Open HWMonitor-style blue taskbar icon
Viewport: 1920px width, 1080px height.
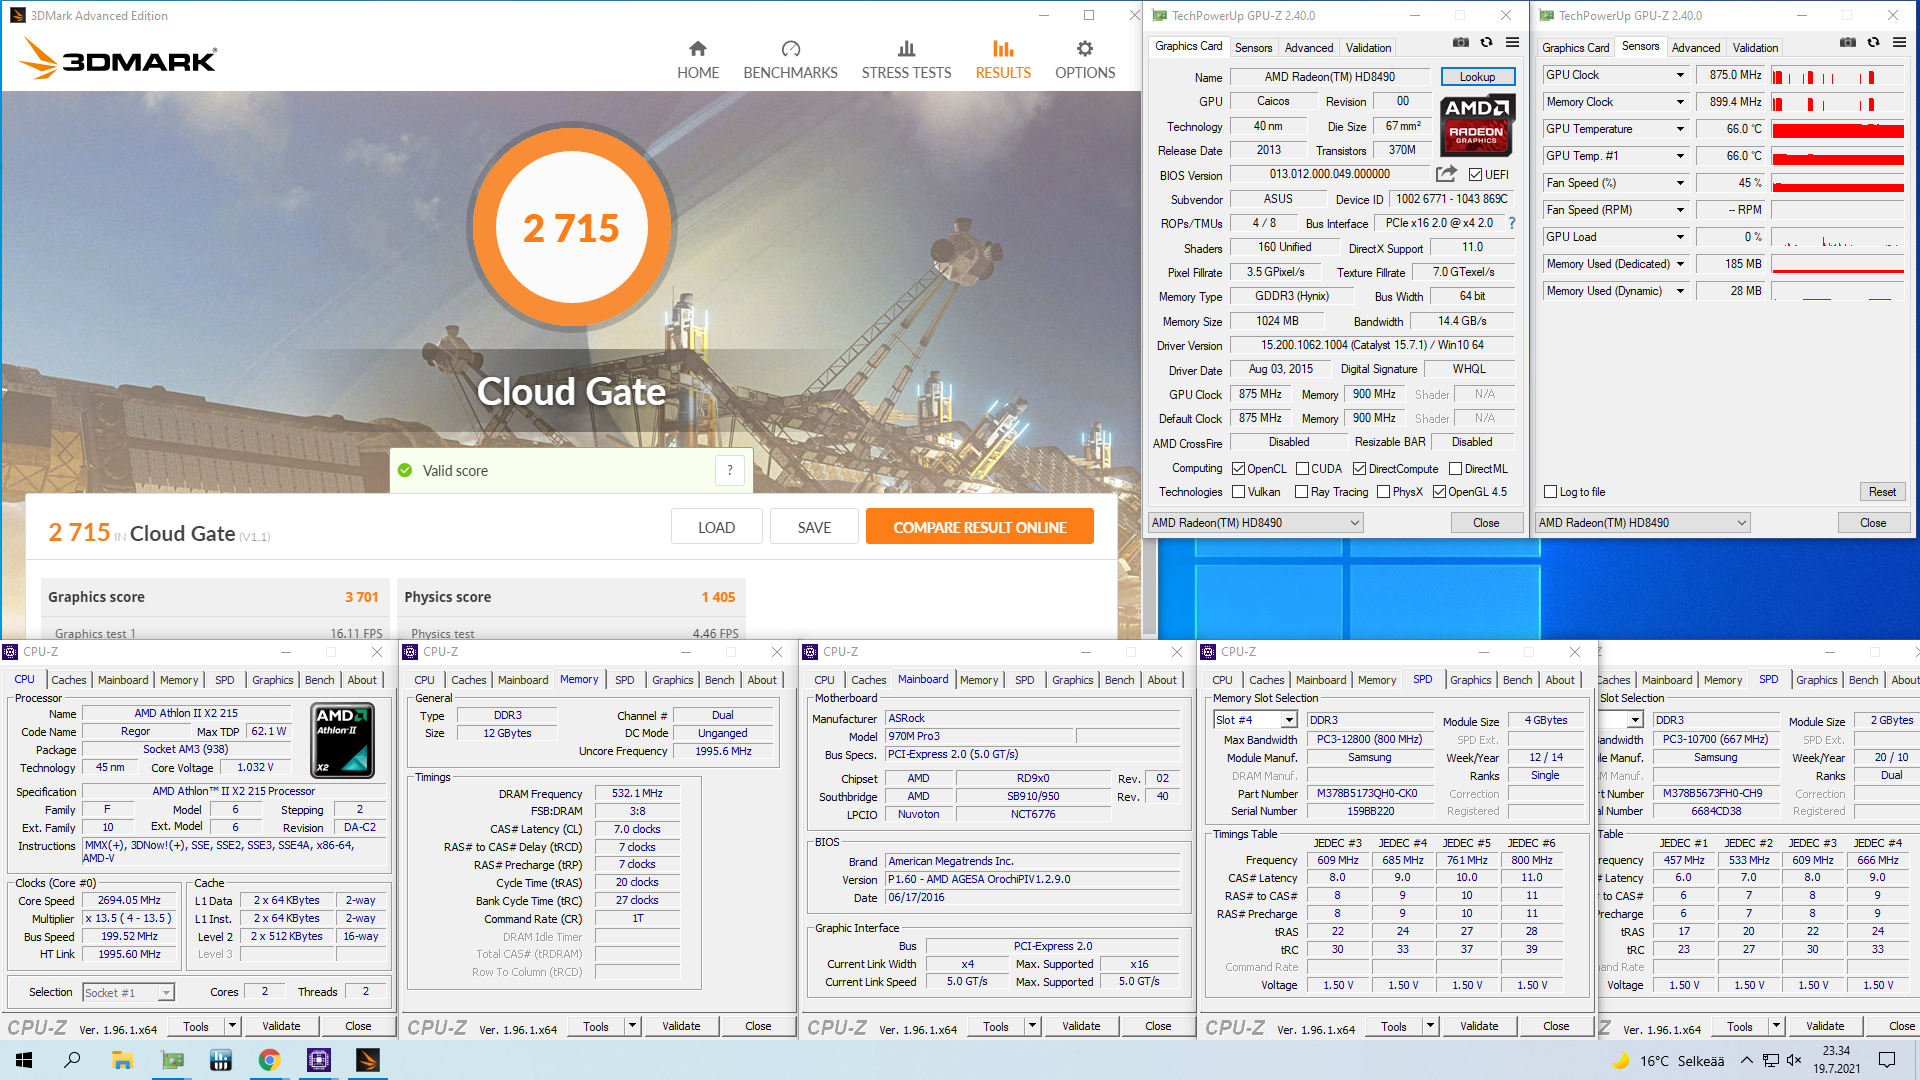tap(221, 1060)
